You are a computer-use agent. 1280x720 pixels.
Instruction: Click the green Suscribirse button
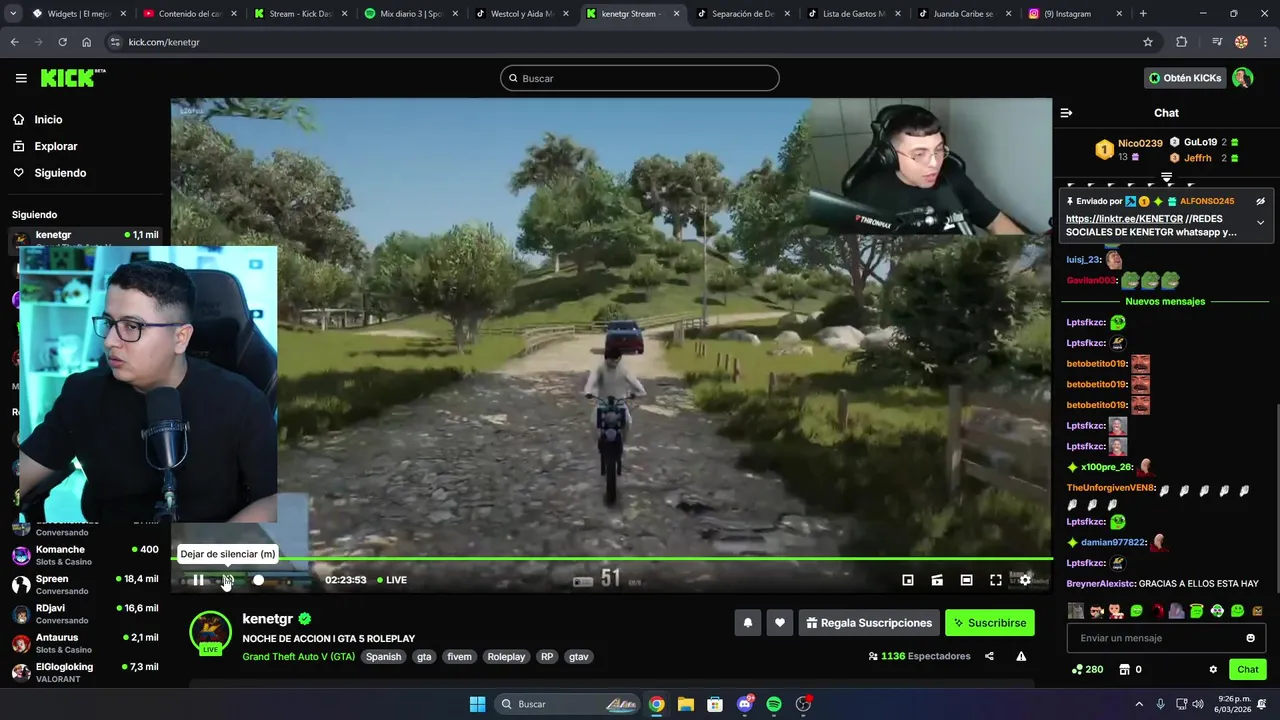pos(990,623)
